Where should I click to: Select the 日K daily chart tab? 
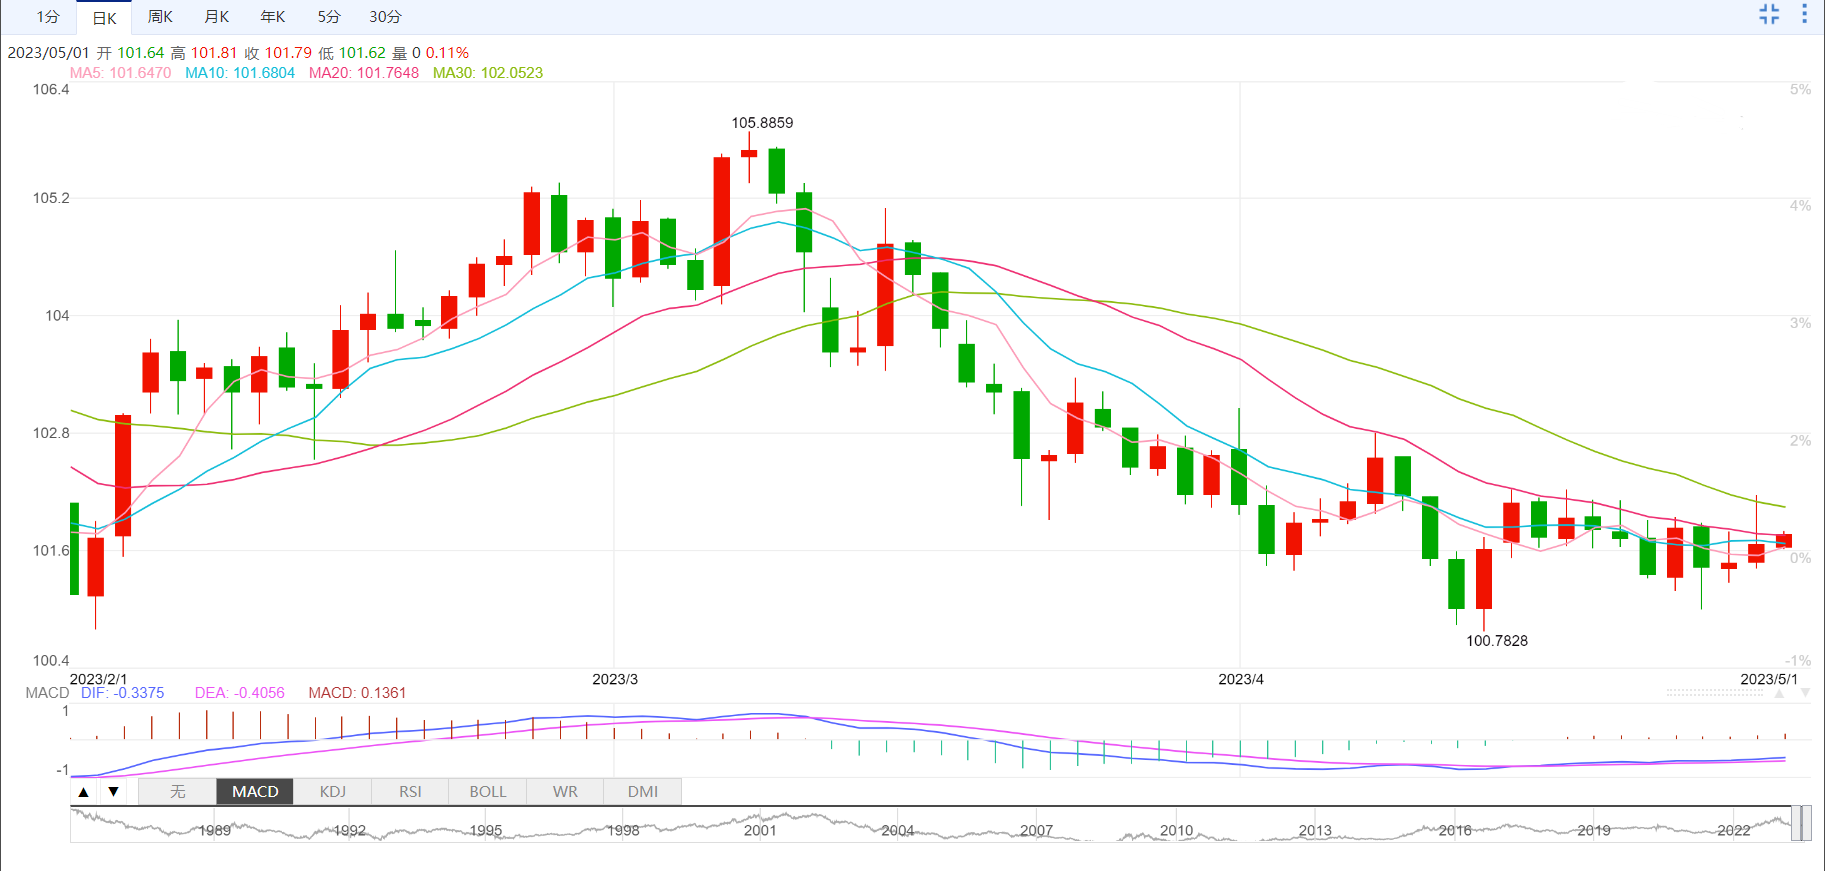[x=104, y=18]
